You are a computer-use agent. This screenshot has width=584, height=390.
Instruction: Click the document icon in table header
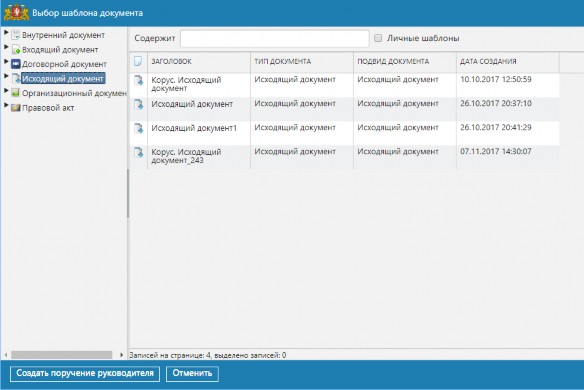point(138,61)
